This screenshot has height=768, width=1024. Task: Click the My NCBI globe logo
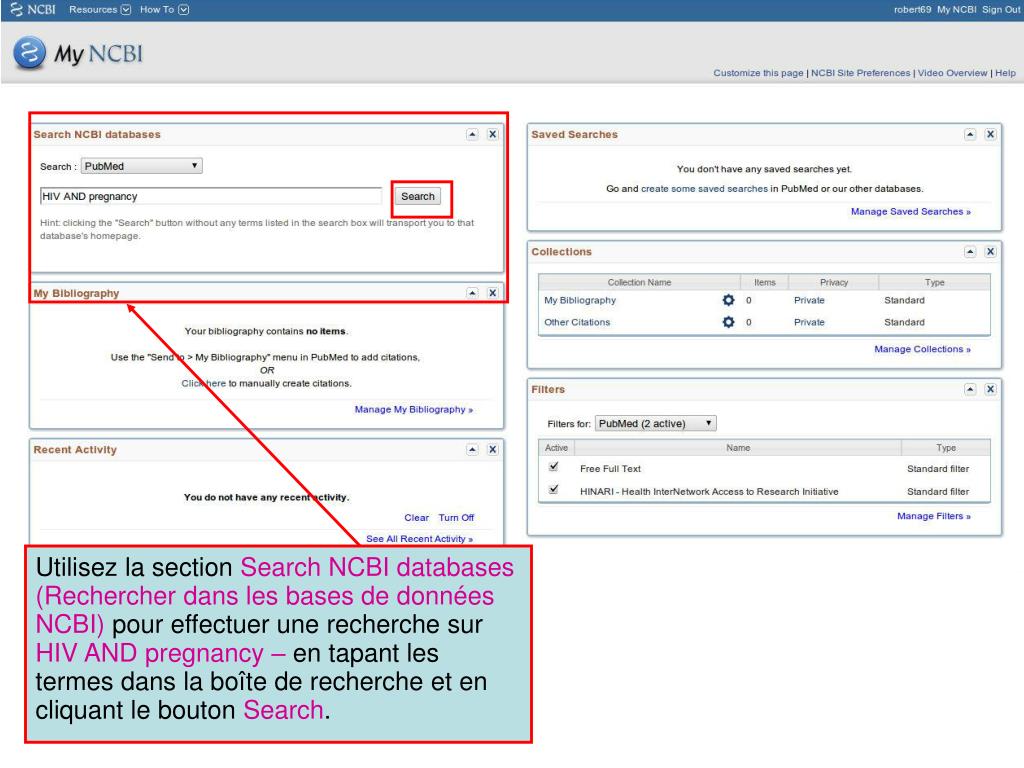pos(29,53)
